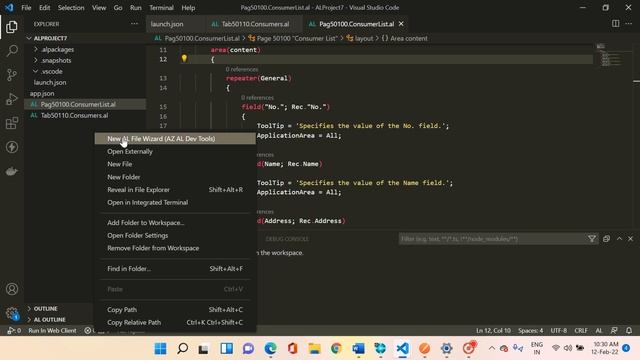Open the Explorer view in activity bar
This screenshot has width=640, height=360.
point(12,27)
